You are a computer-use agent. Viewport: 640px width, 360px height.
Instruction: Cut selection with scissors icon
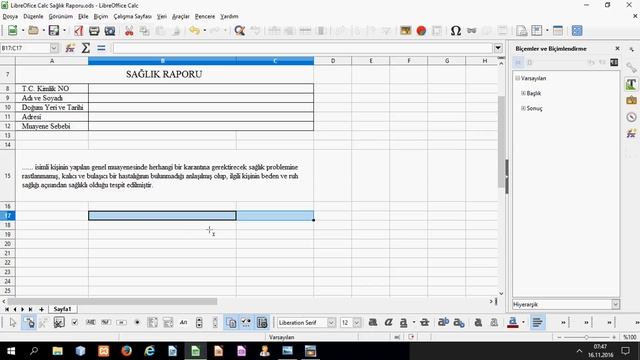coord(129,31)
